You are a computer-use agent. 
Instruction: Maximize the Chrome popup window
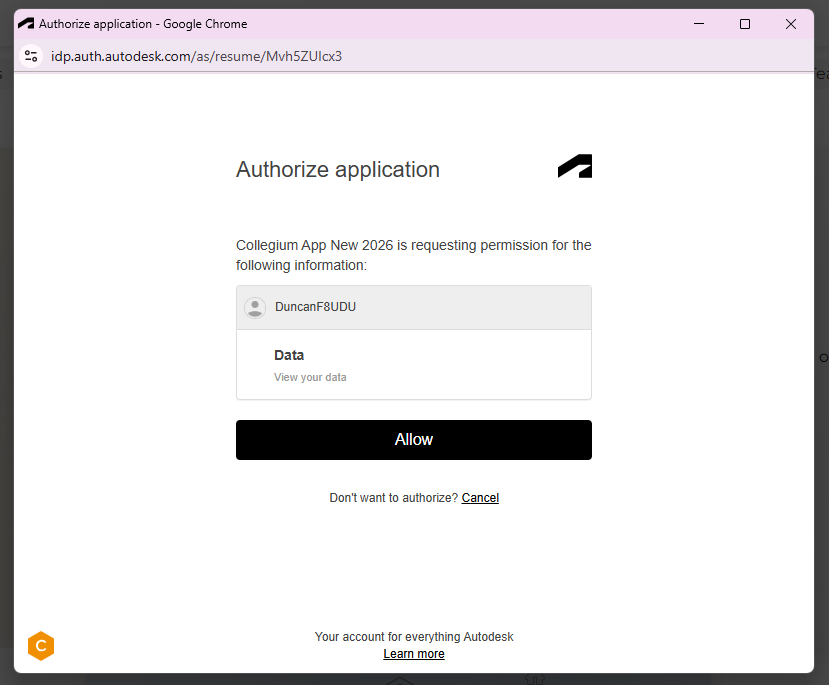pos(744,24)
